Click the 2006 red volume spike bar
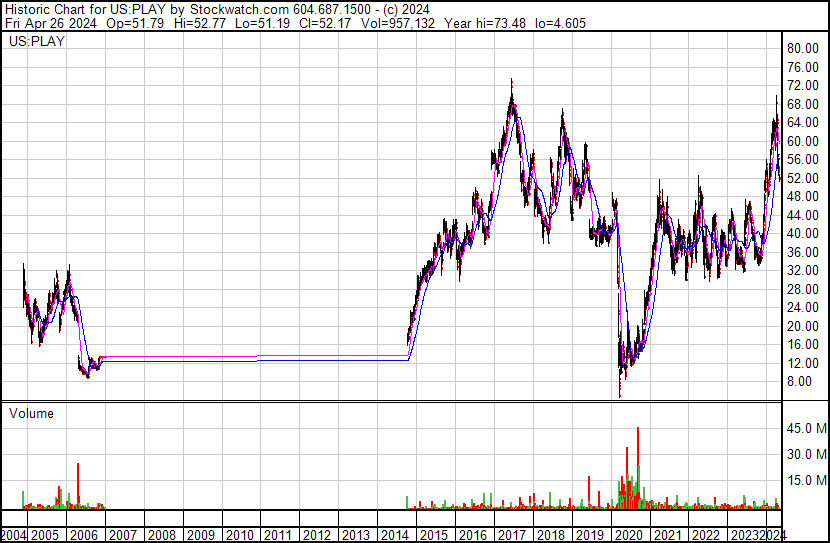This screenshot has width=830, height=543. tap(78, 486)
